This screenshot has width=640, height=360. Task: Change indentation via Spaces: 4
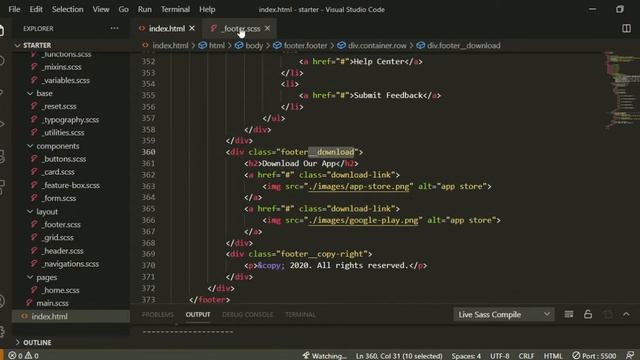click(466, 356)
